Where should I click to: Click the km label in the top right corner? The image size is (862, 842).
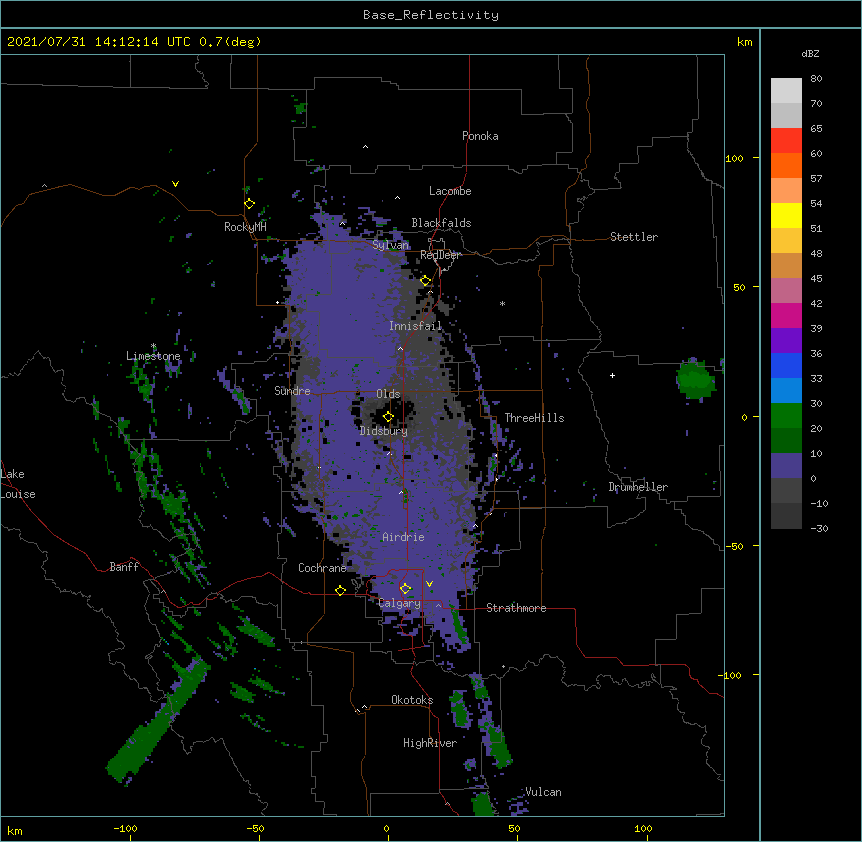[744, 42]
